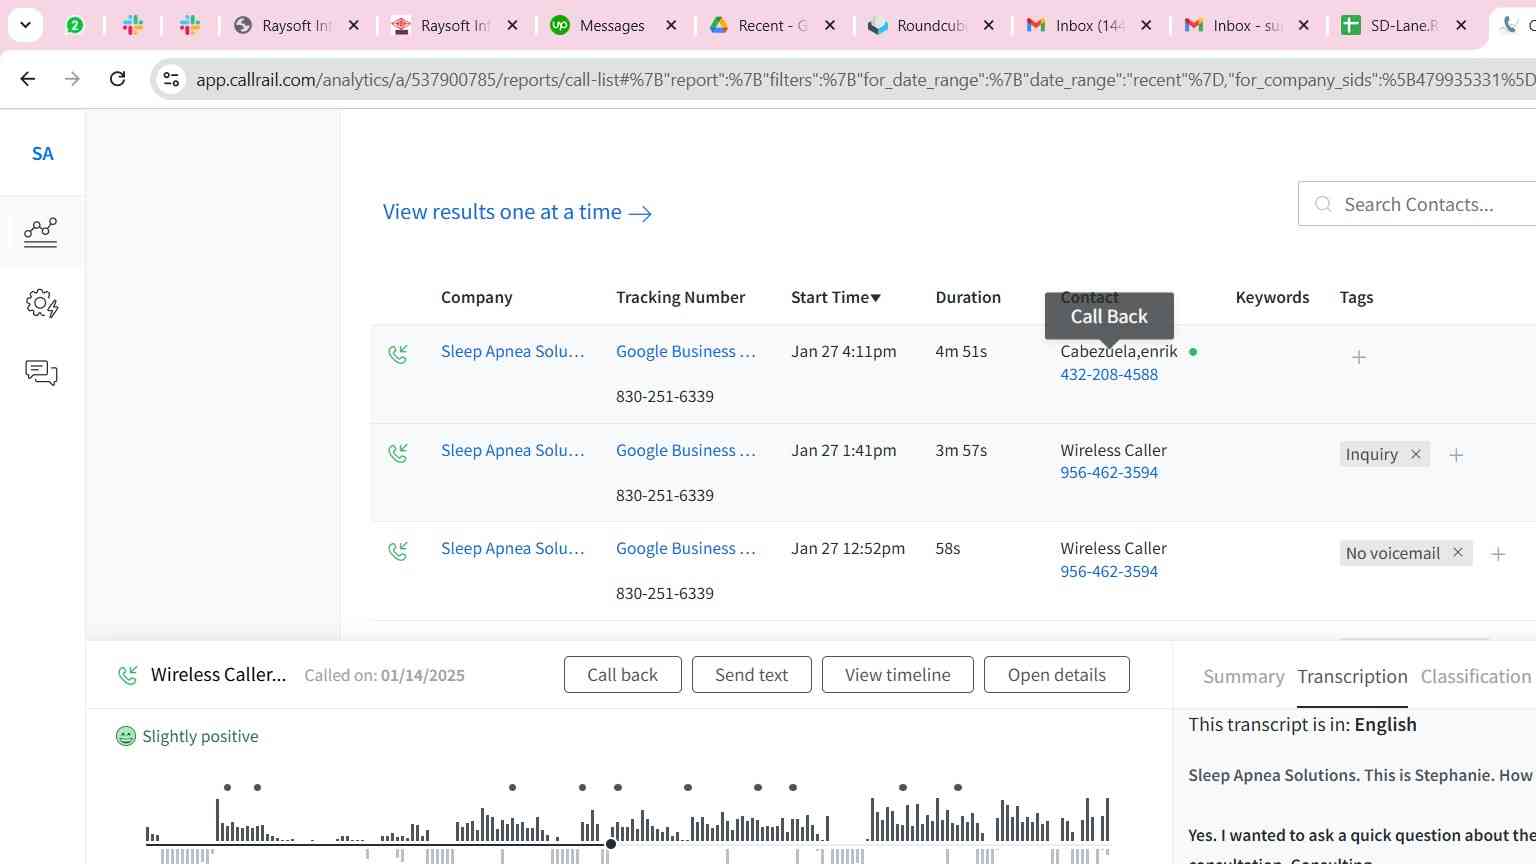
Task: Open the browser tab search dropdown
Action: (x=25, y=25)
